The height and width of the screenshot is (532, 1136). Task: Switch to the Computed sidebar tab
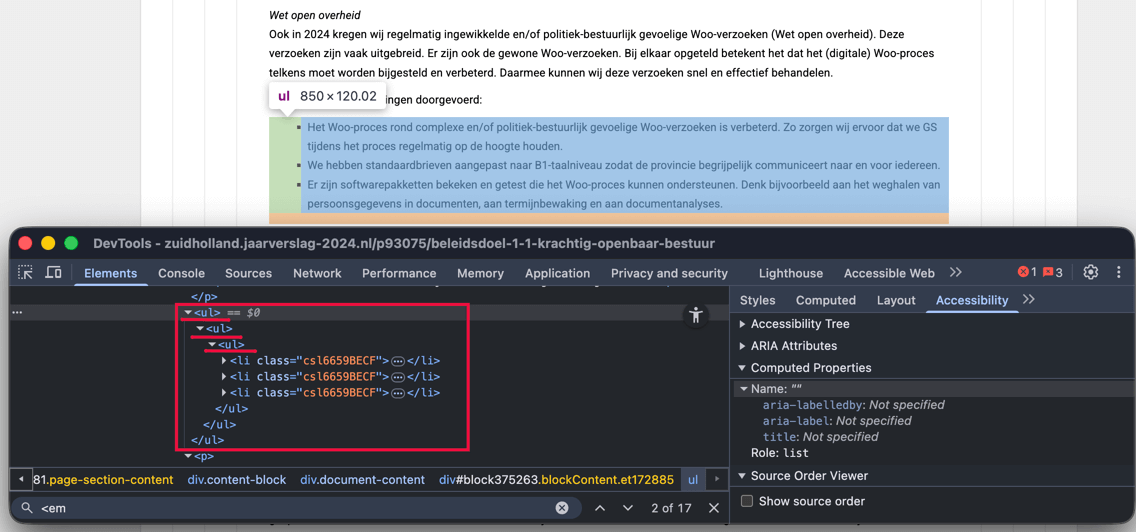coord(825,300)
